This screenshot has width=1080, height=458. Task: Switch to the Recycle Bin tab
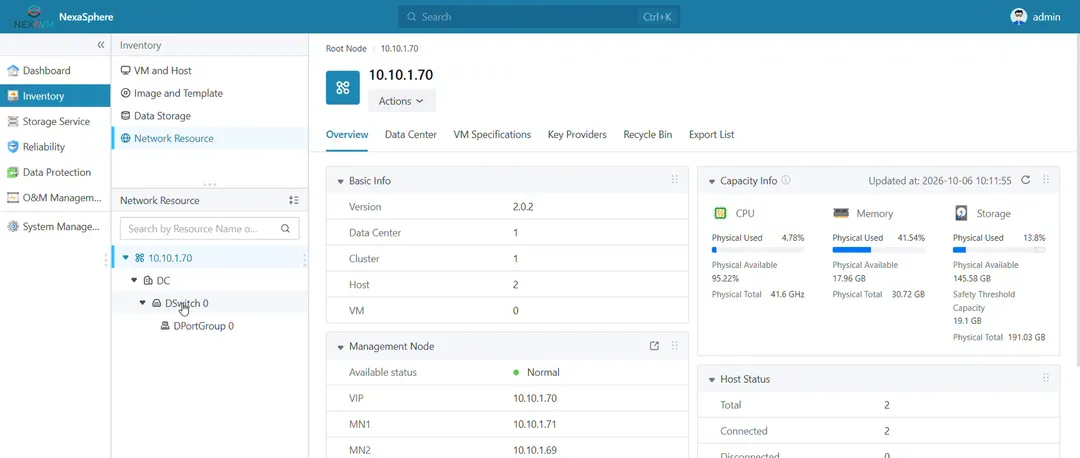point(647,135)
